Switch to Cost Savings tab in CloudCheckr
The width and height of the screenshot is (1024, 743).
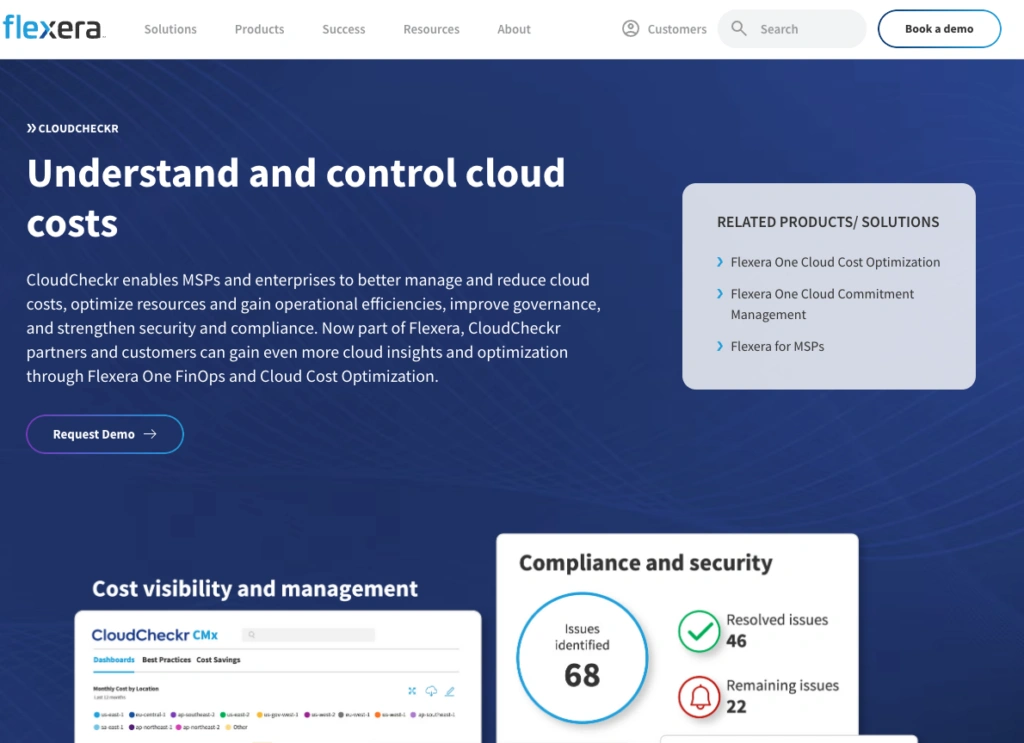218,660
